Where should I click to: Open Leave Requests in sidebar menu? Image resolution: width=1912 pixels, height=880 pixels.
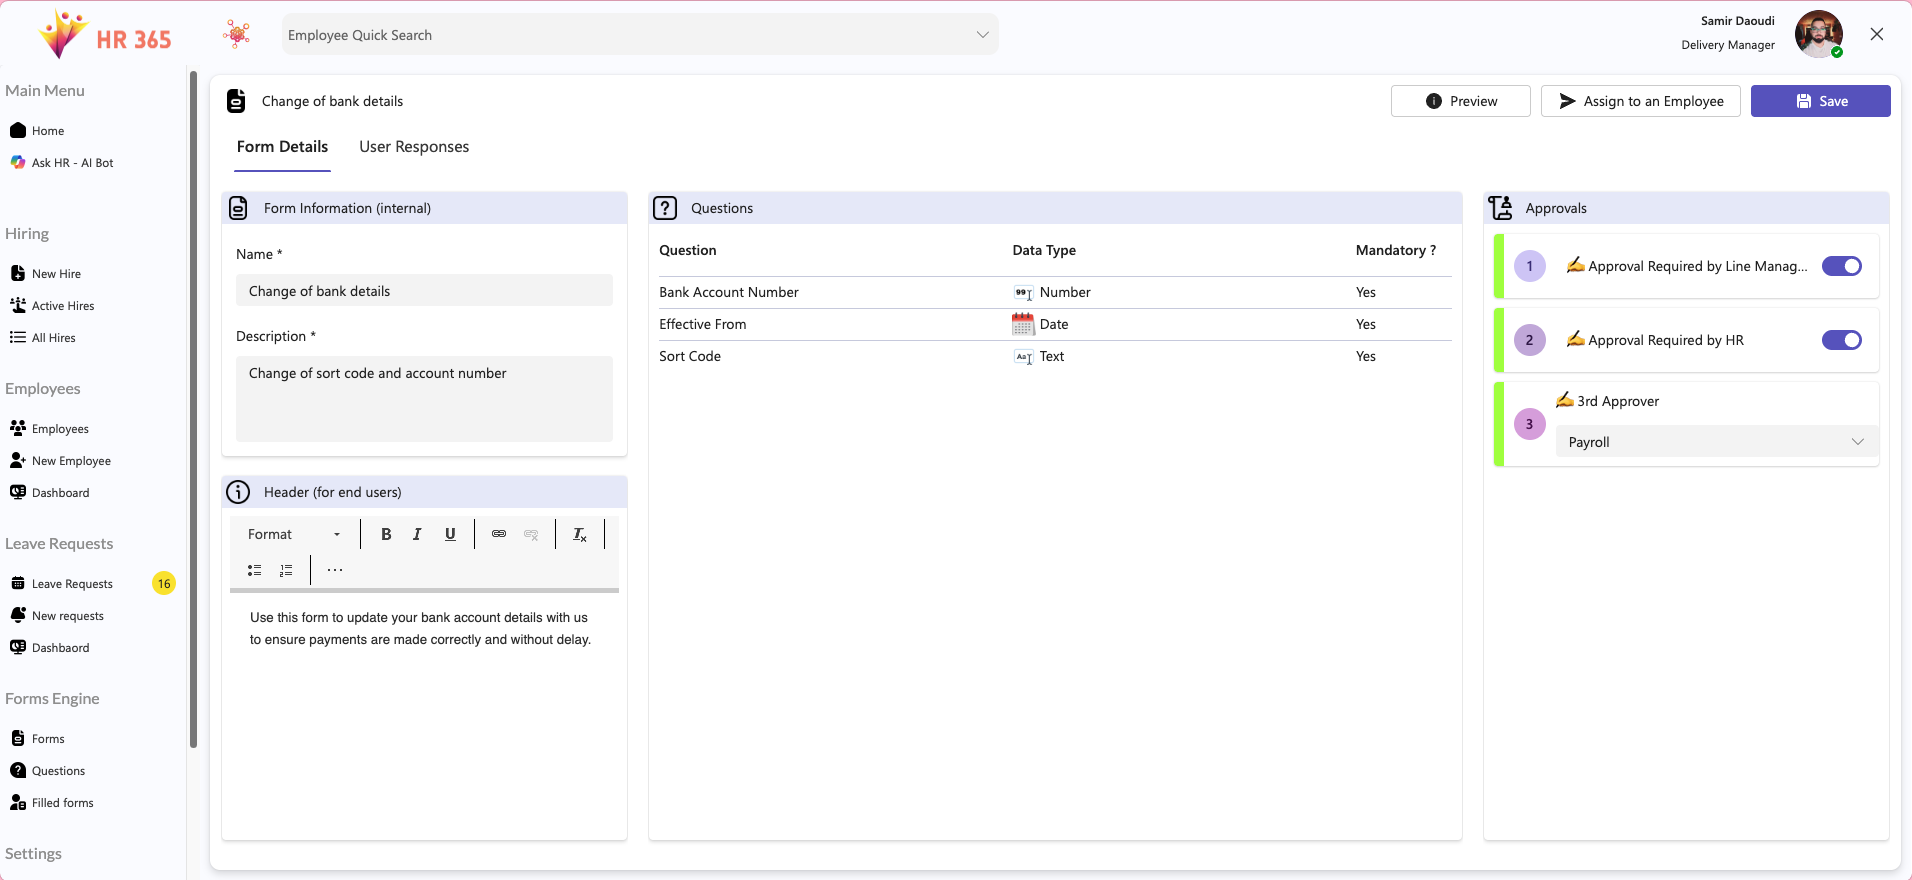[x=72, y=584]
